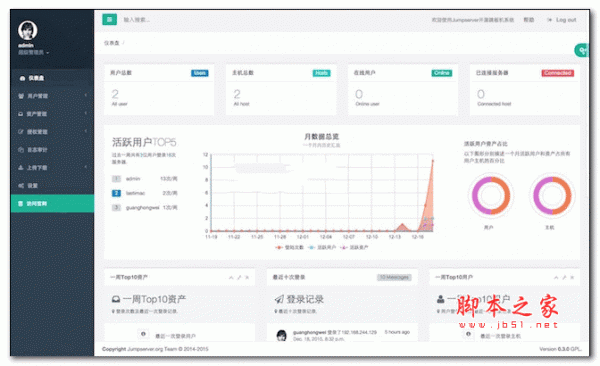600x366 pixels.
Task: Select the 仪表盘 dashboard sidebar item
Action: [52, 78]
